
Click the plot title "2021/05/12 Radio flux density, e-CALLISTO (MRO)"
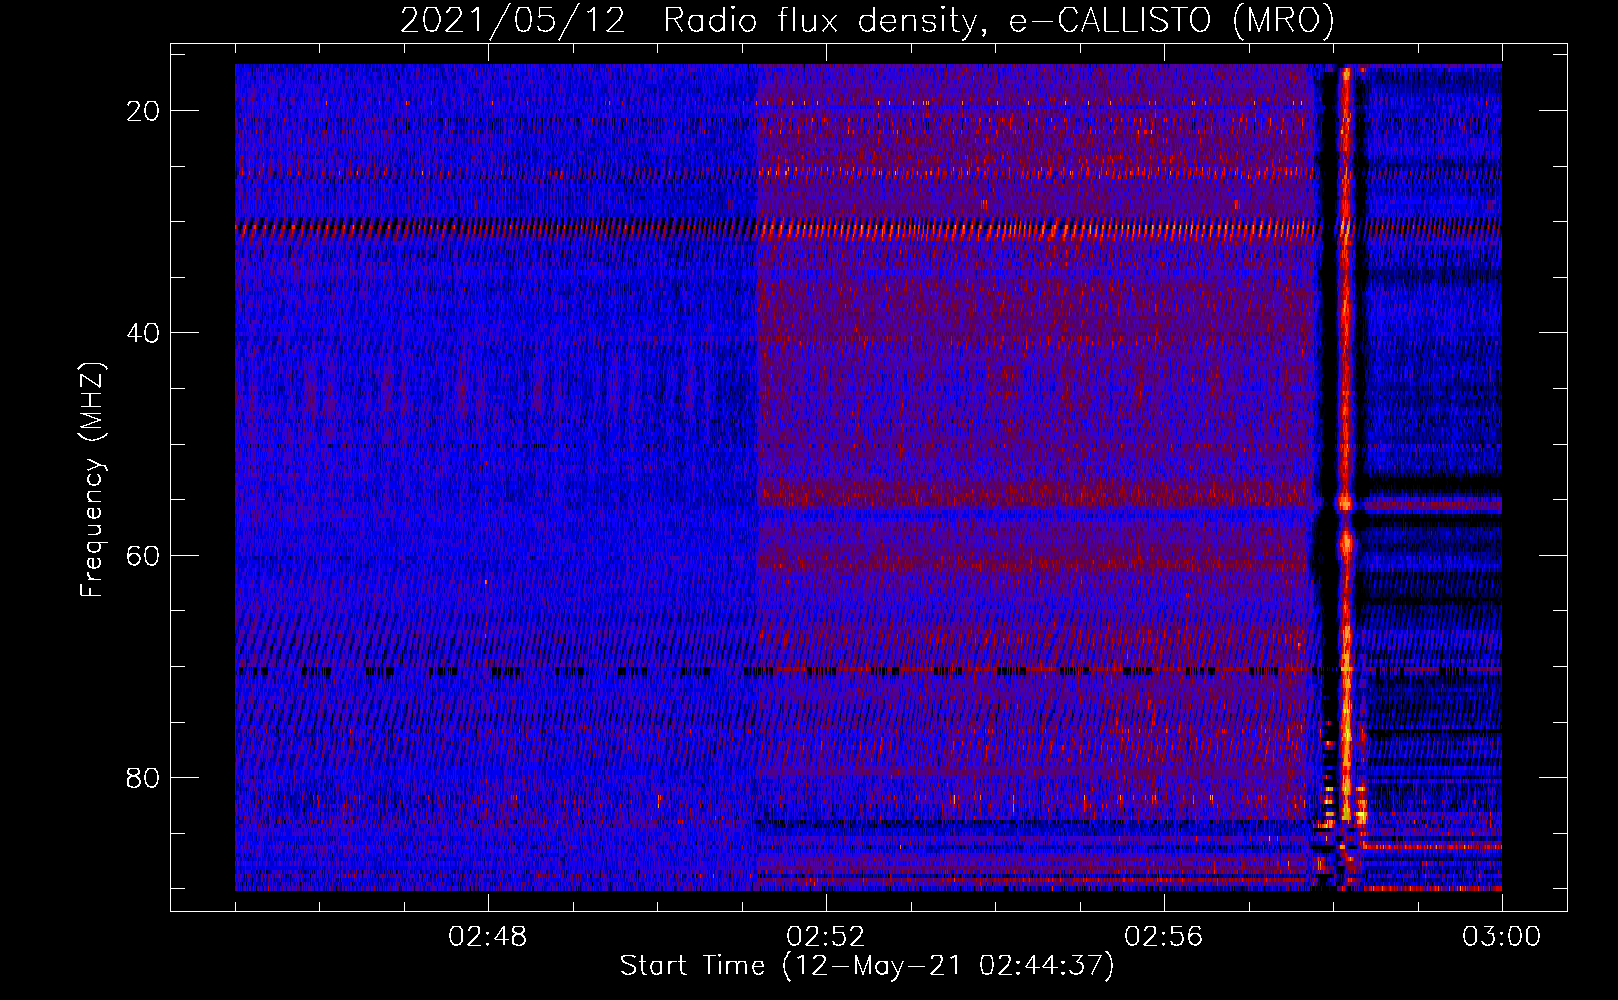point(867,20)
